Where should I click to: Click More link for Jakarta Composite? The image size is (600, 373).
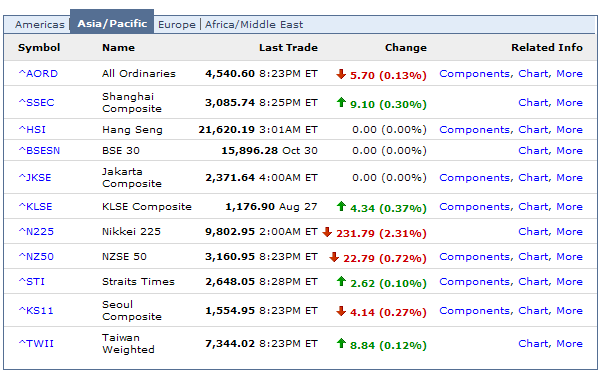(569, 178)
